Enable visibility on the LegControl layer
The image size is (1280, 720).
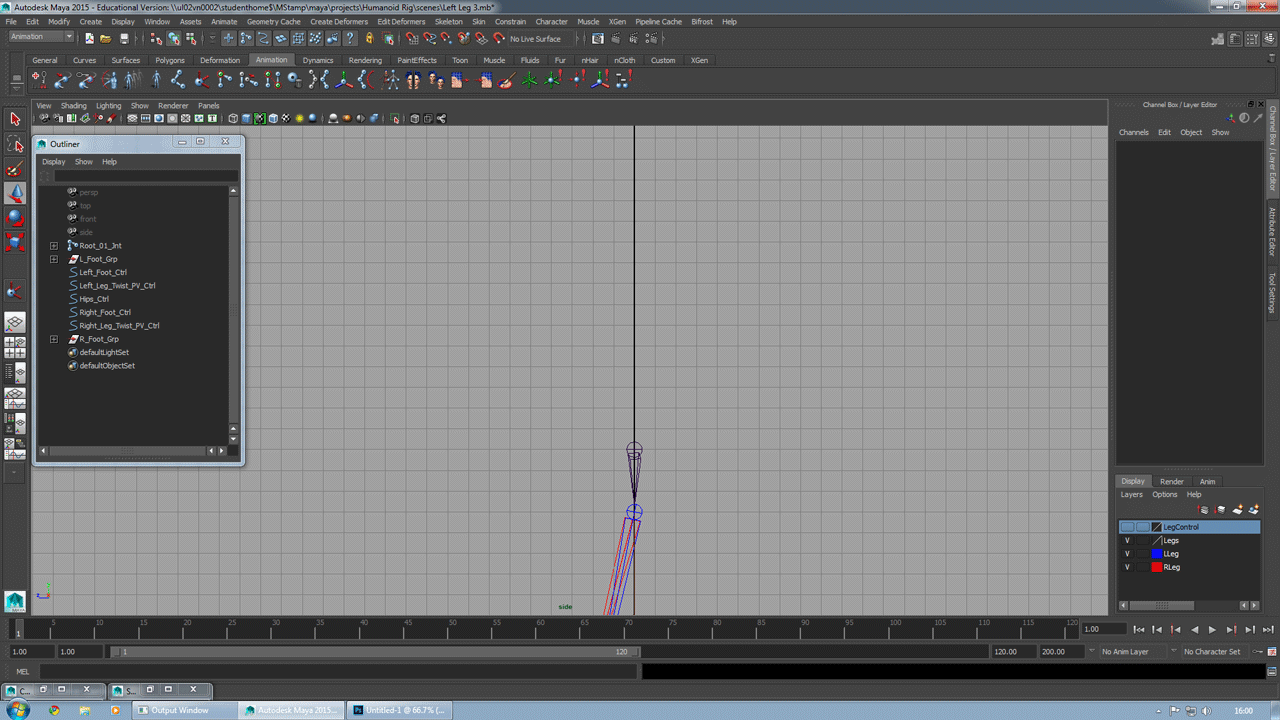point(1128,527)
